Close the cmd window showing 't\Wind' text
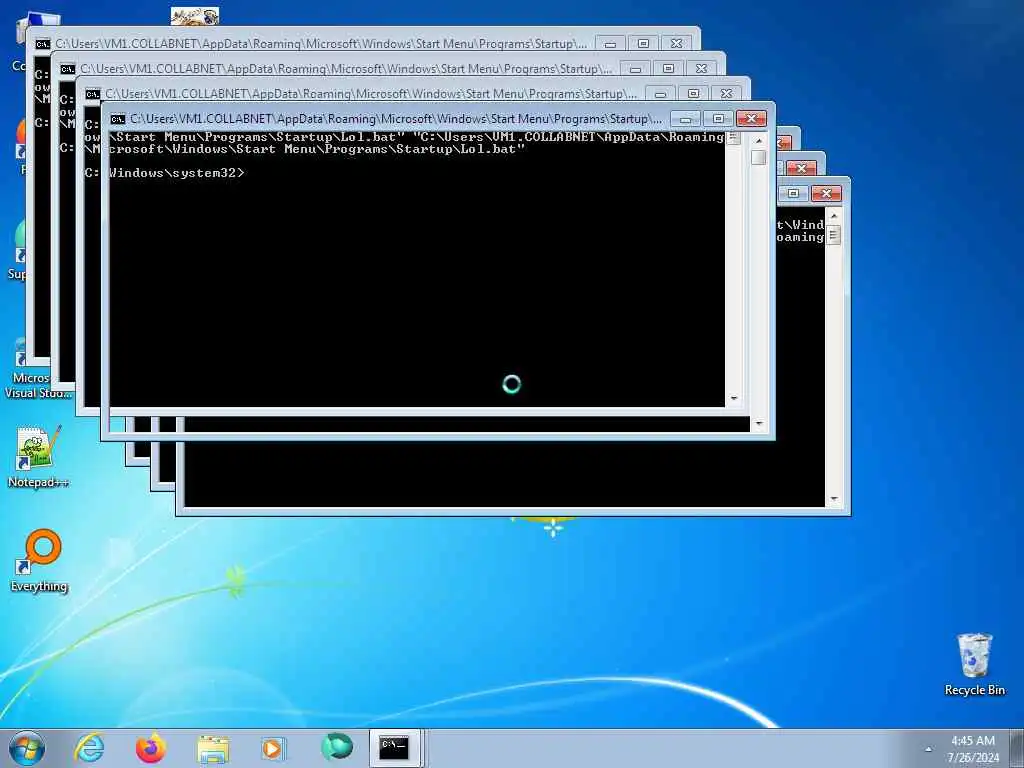The image size is (1024, 768). coord(826,193)
